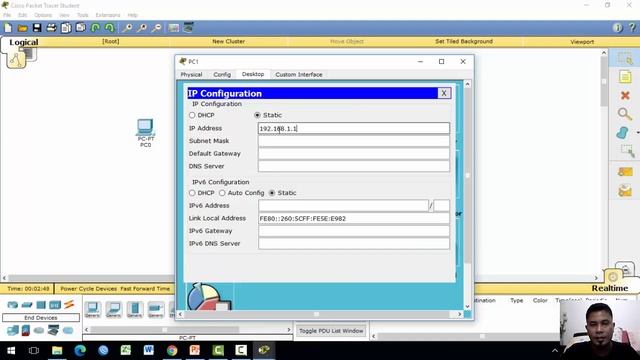Select the IPv4 Static radio button

[257, 115]
